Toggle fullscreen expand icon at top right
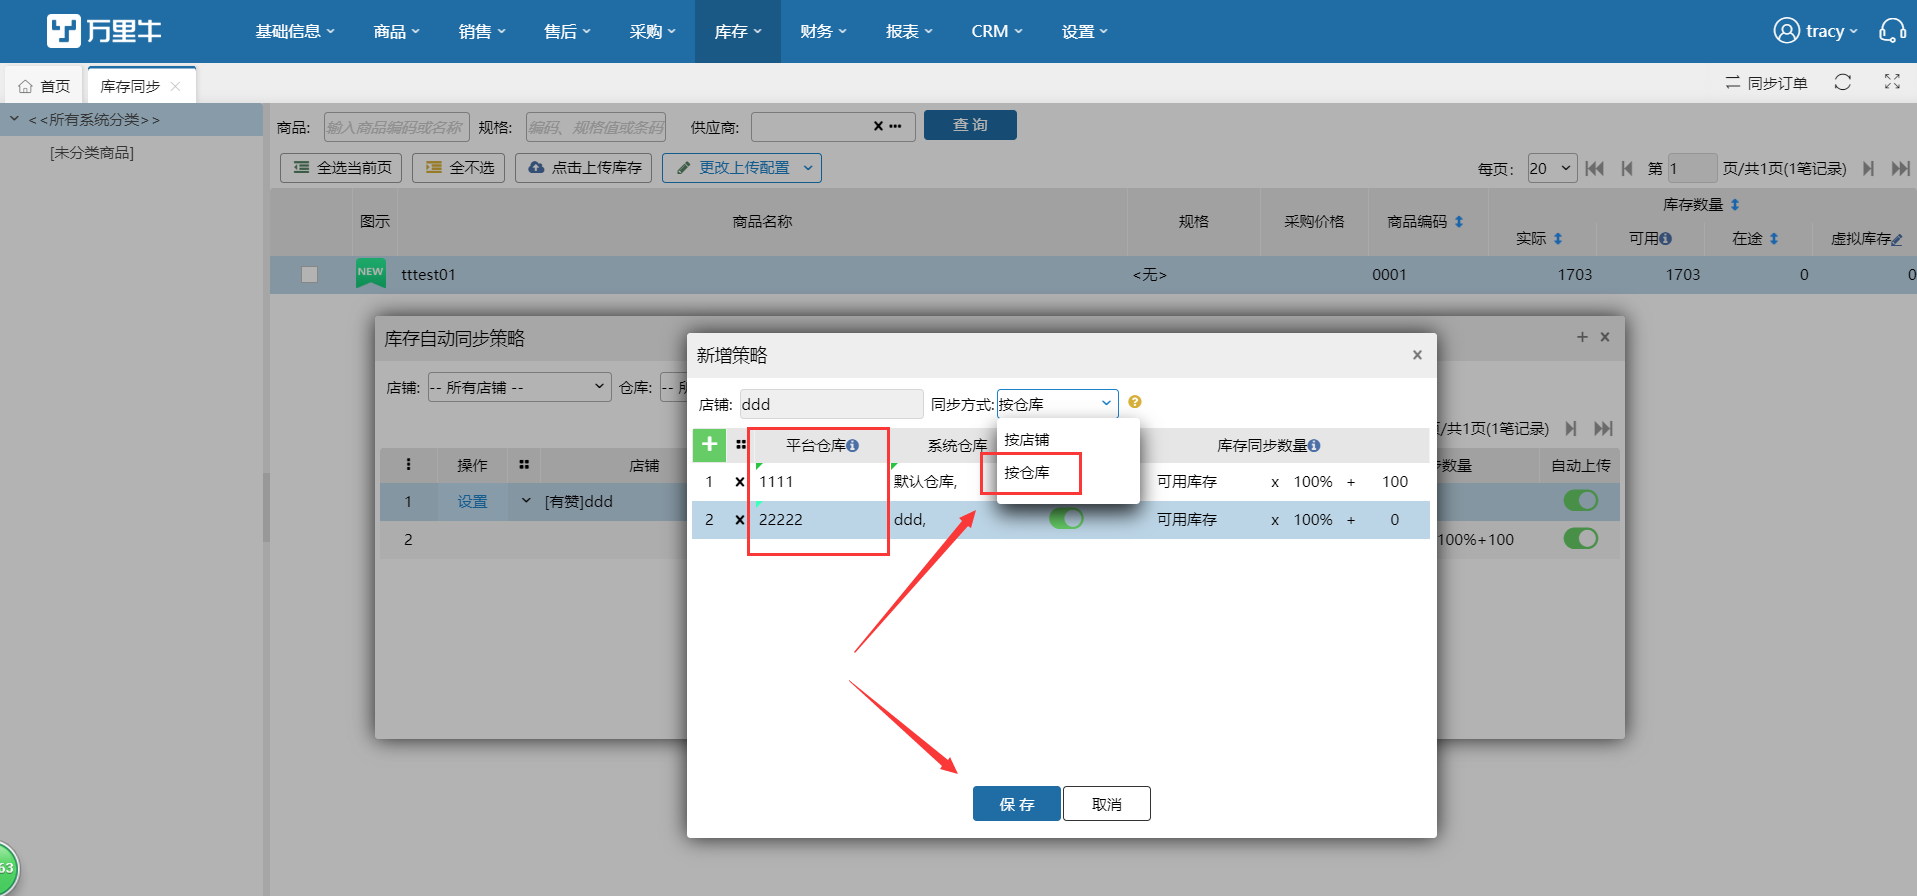Image resolution: width=1917 pixels, height=896 pixels. 1892,82
